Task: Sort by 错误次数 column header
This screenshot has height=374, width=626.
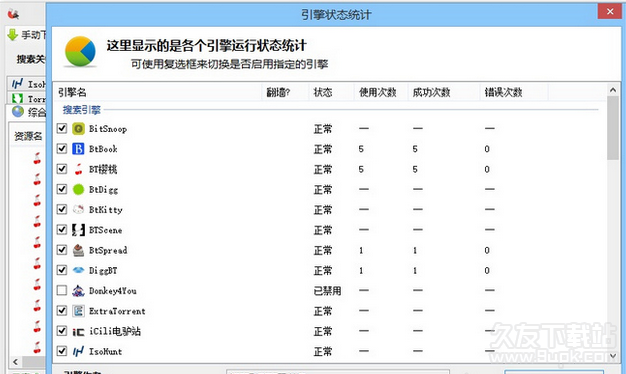Action: [514, 92]
